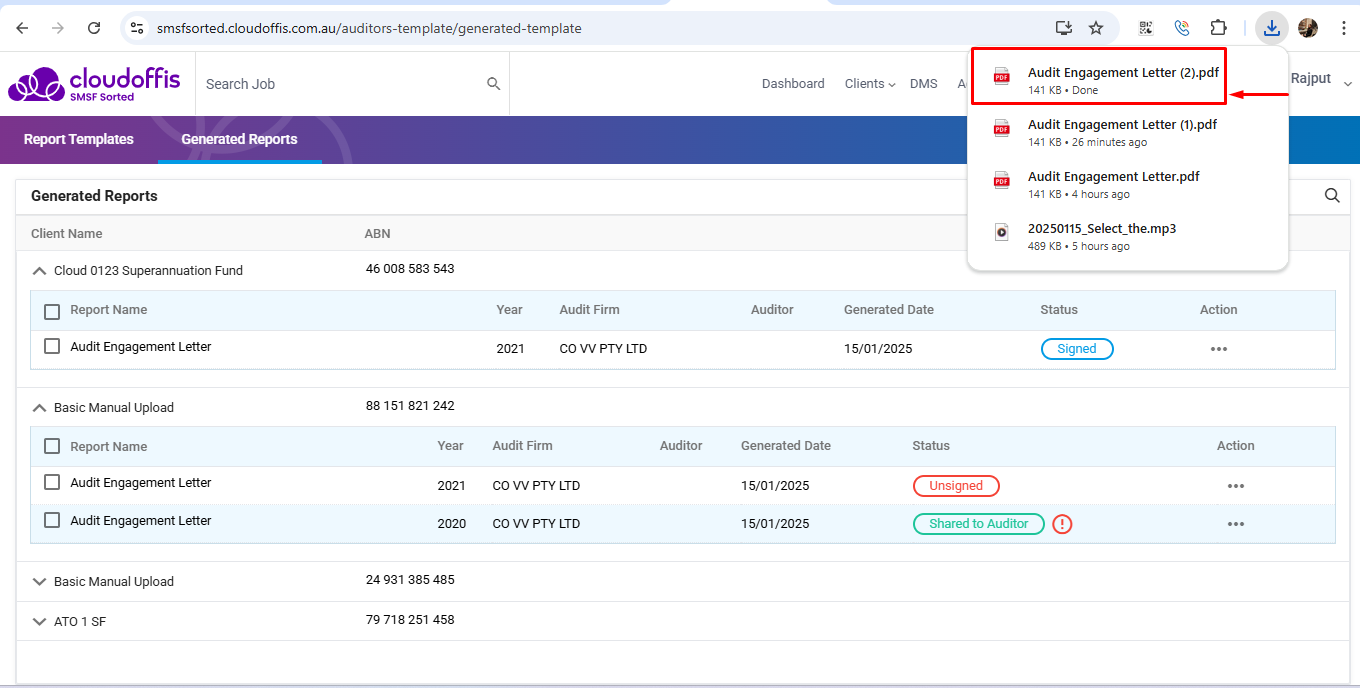
Task: Open search in the Generated Reports panel
Action: 1332,196
